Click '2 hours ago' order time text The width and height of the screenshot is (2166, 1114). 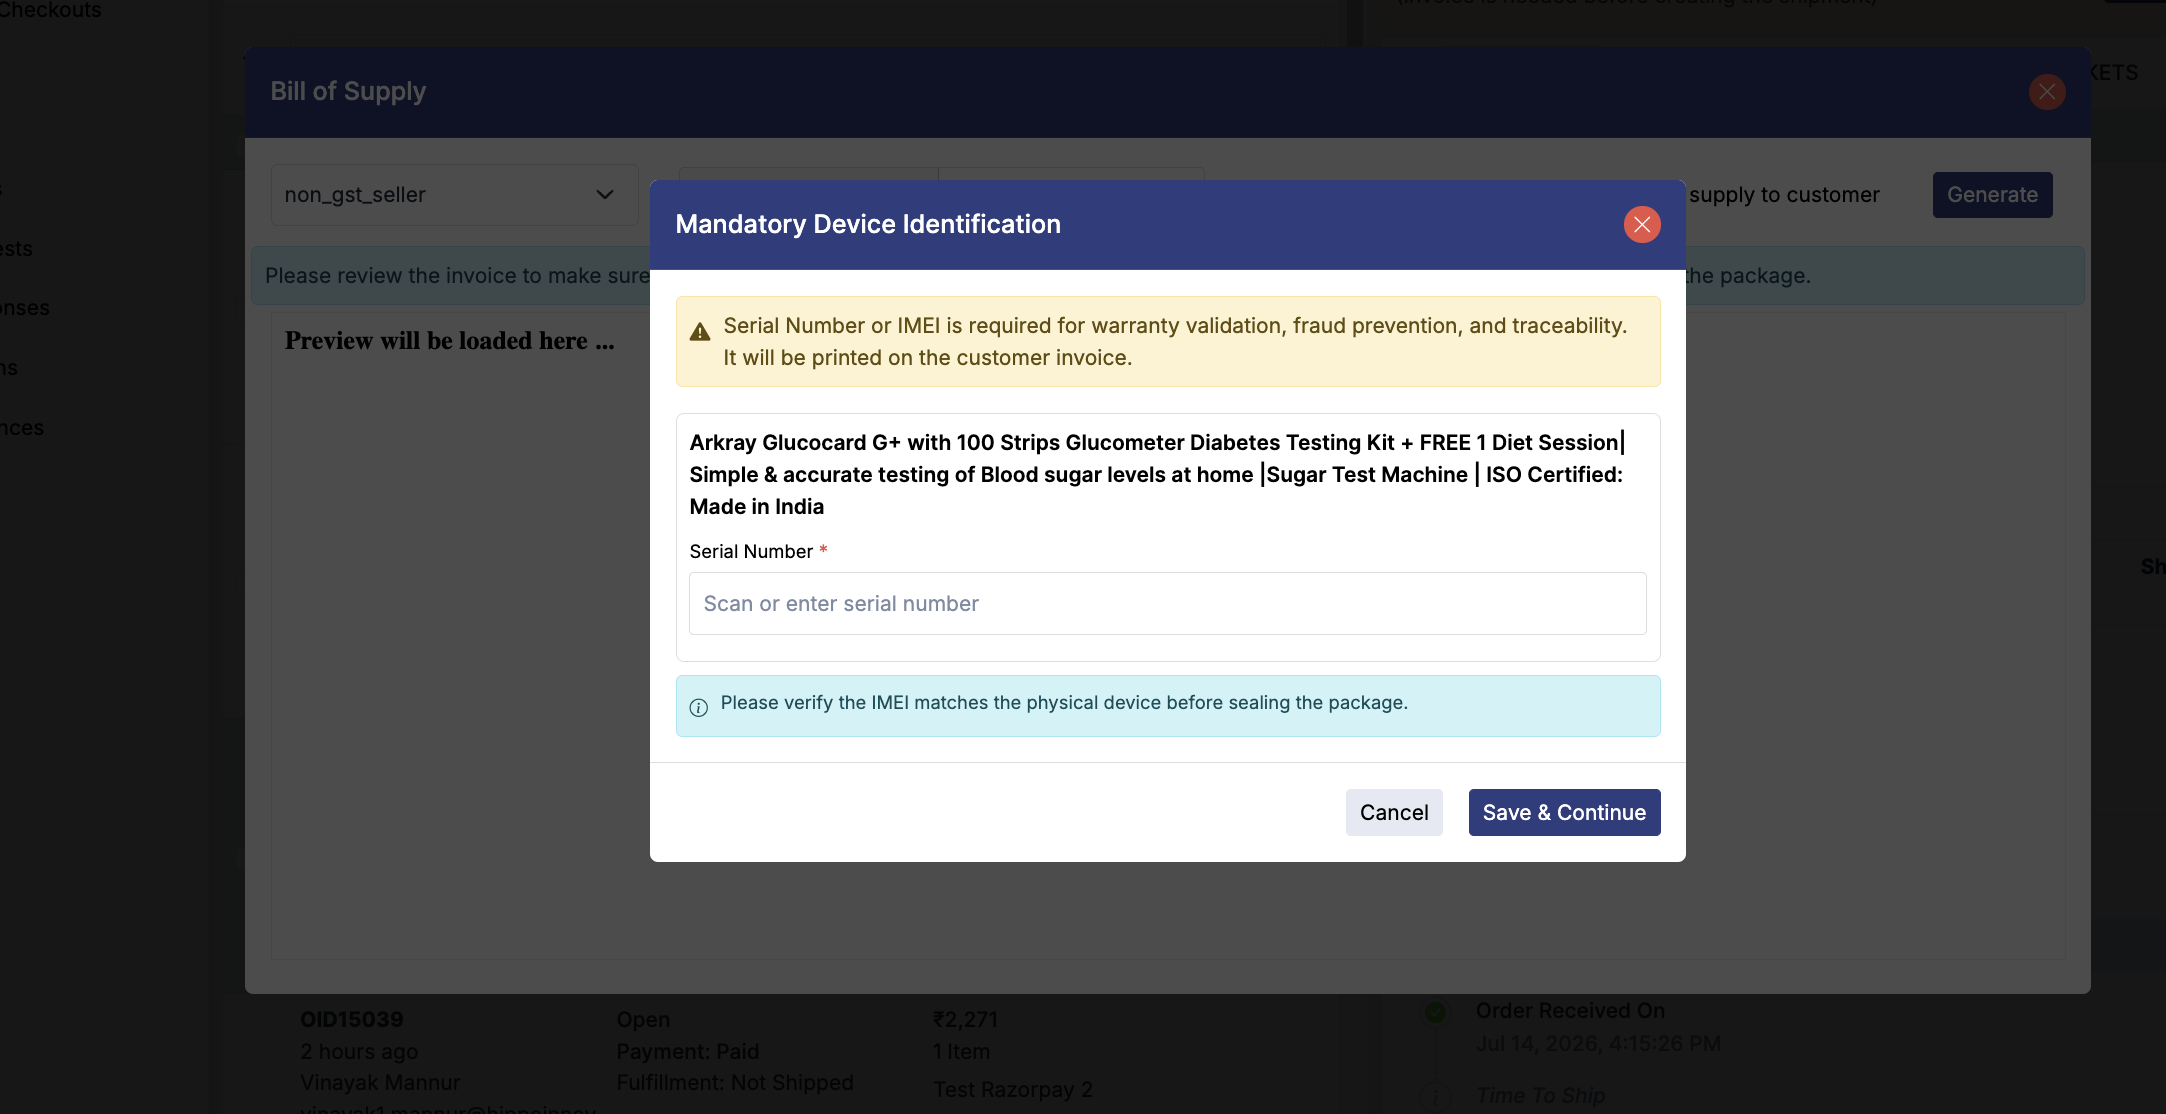click(x=359, y=1051)
